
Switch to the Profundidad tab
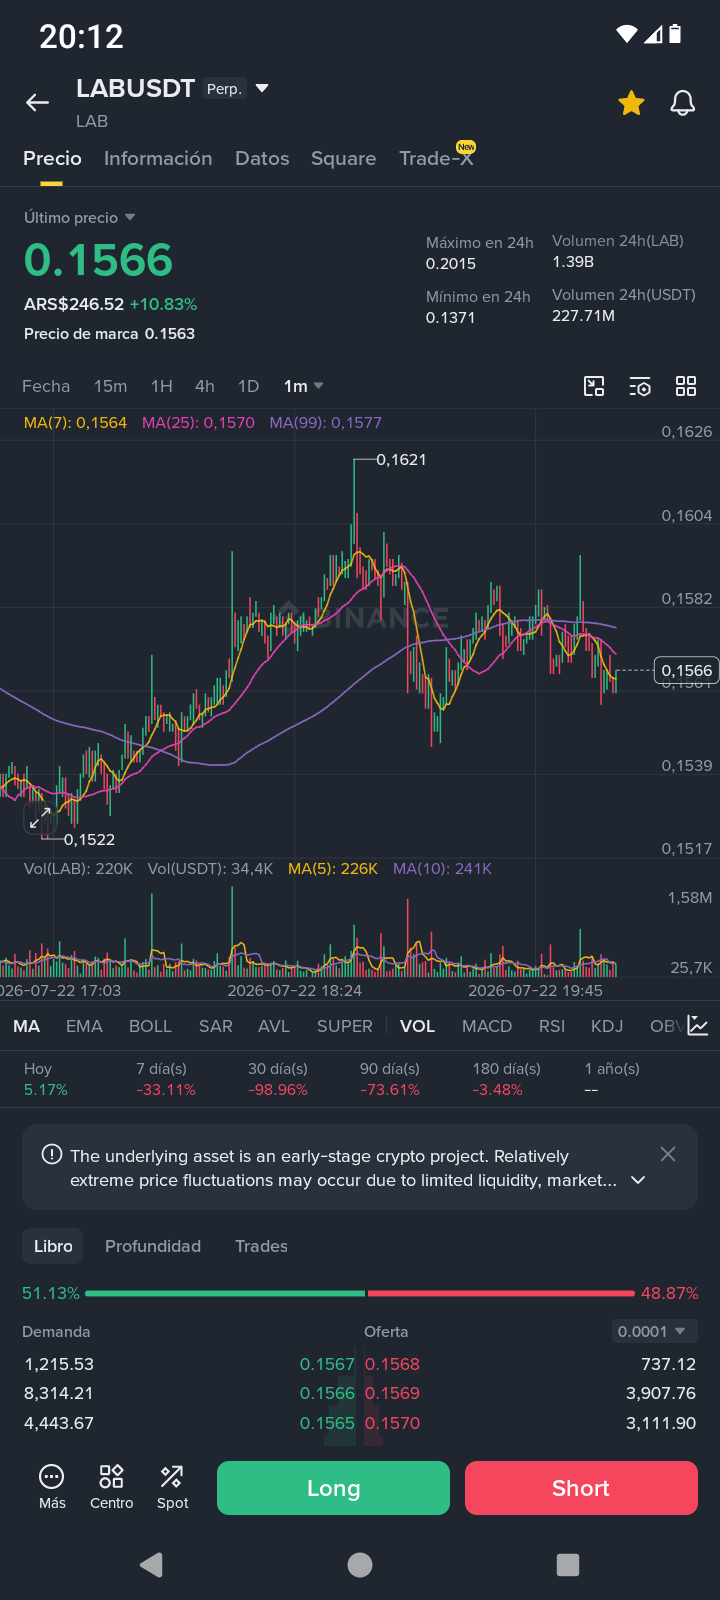pyautogui.click(x=153, y=1246)
